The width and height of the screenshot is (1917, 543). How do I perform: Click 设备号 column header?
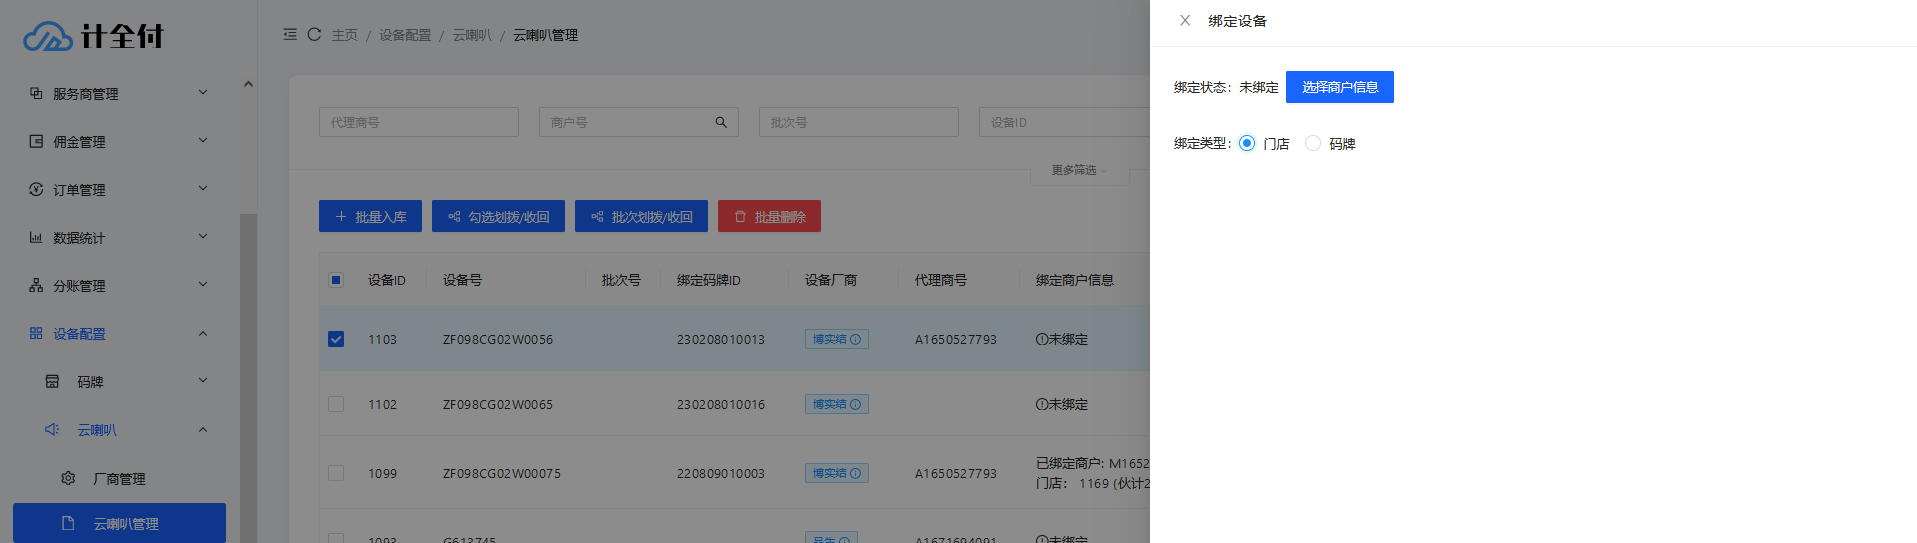pyautogui.click(x=462, y=280)
